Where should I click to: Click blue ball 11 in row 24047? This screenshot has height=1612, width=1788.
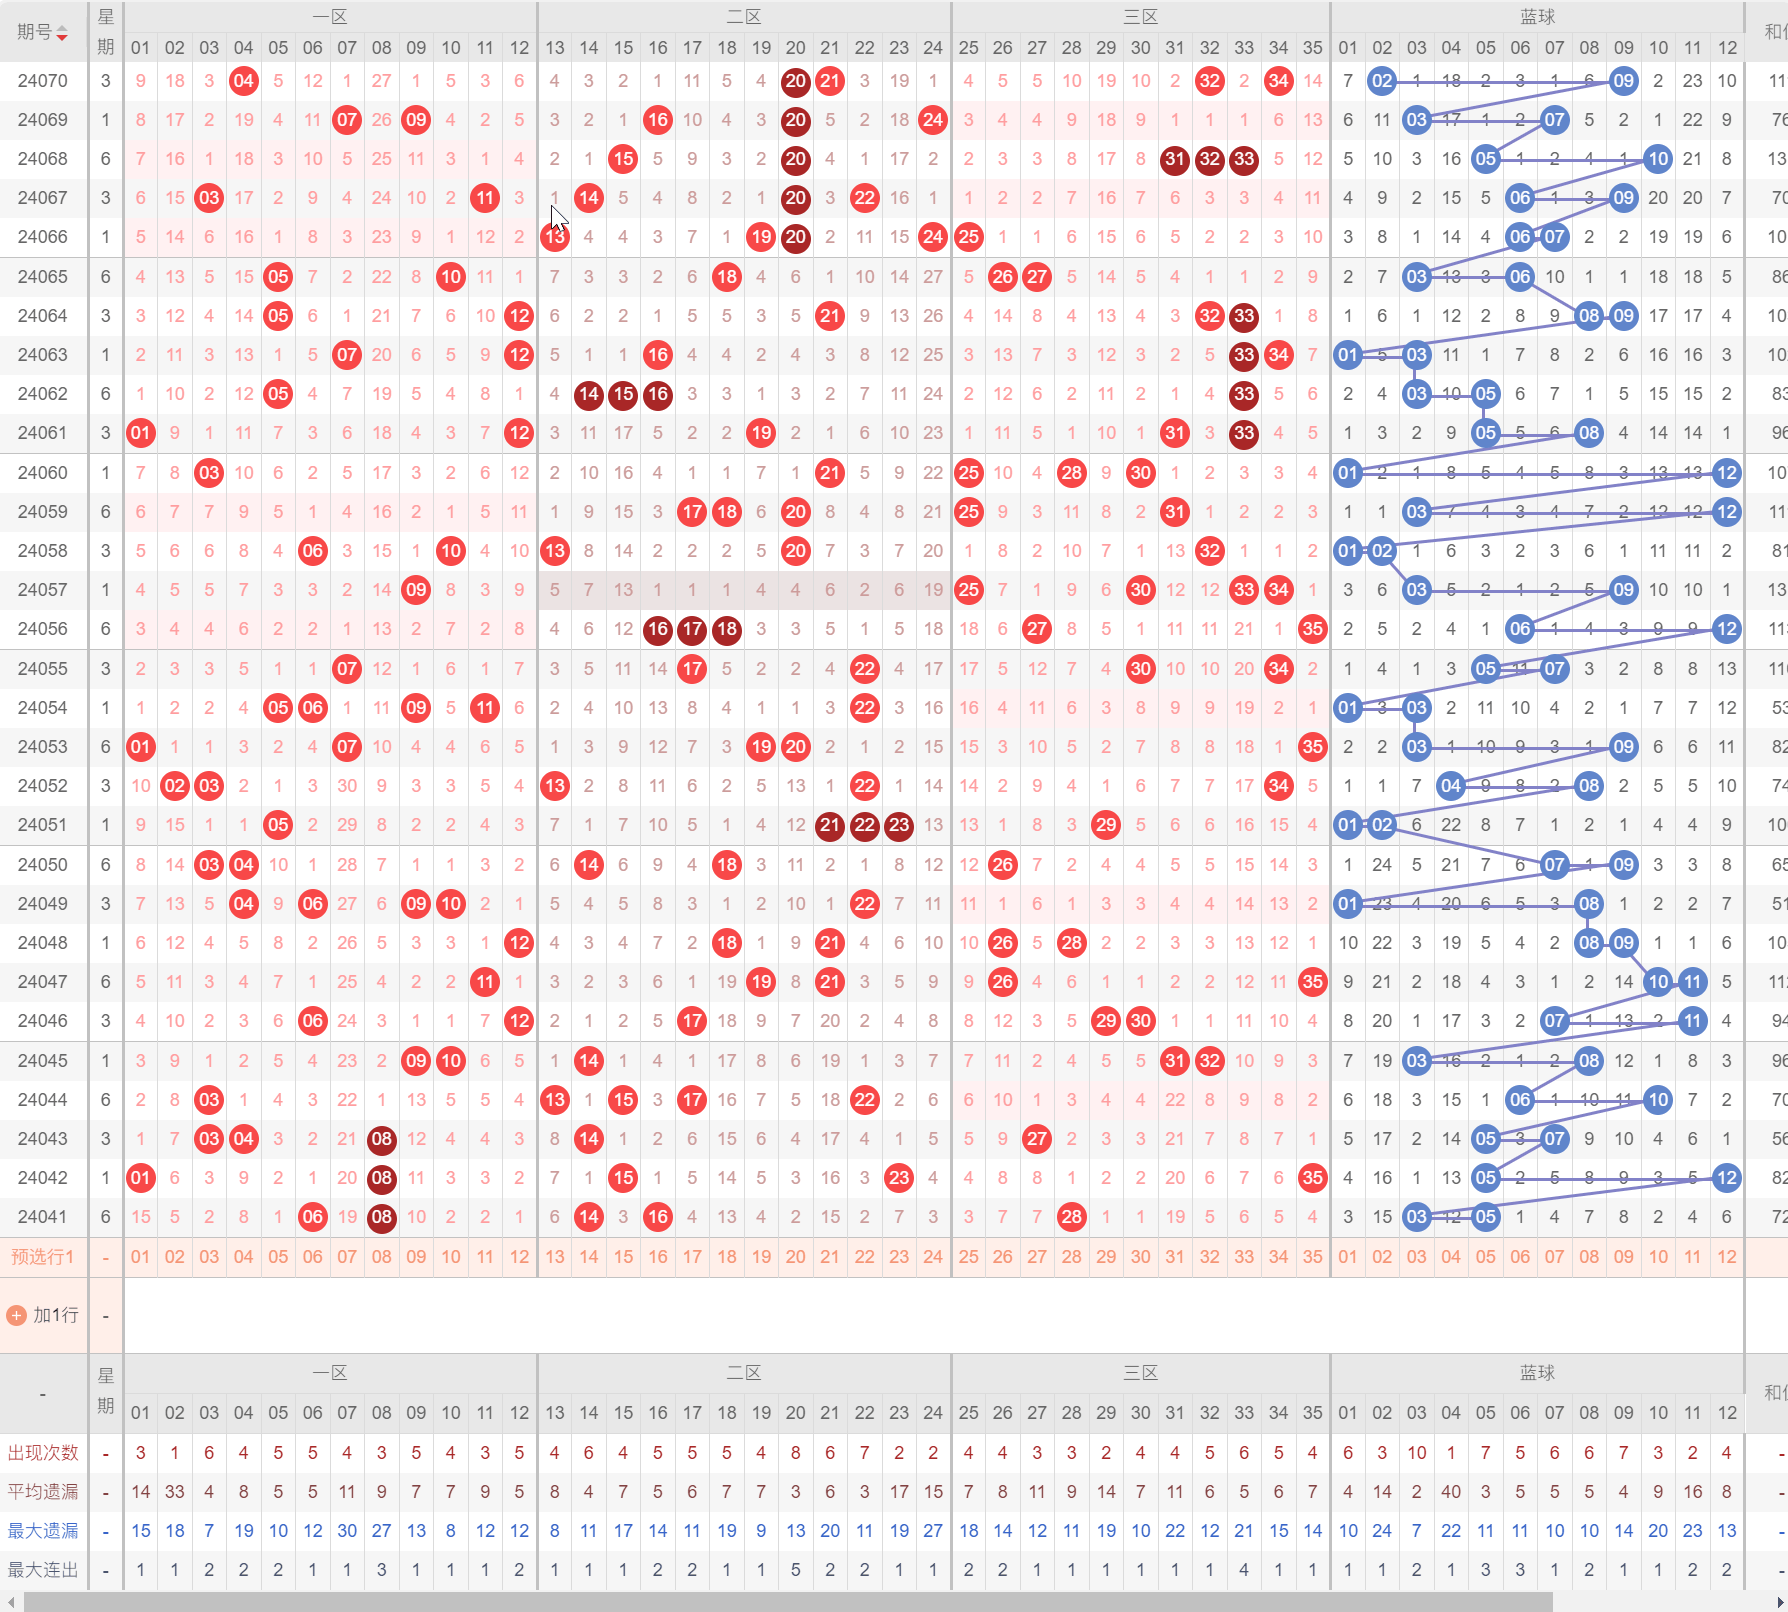[1692, 982]
